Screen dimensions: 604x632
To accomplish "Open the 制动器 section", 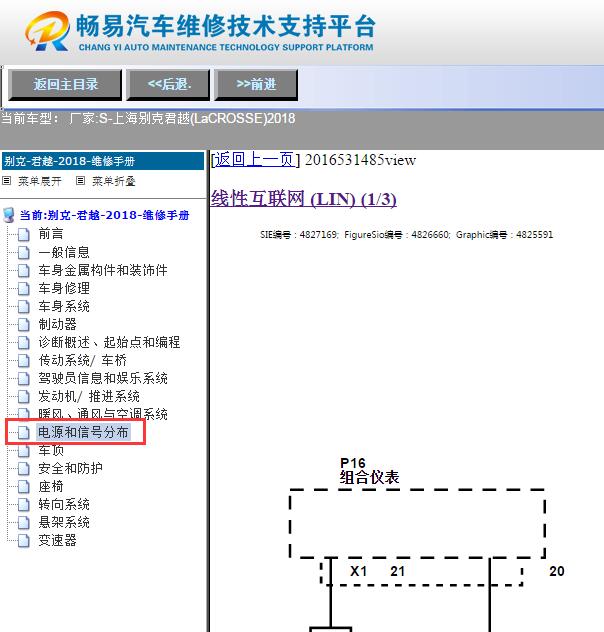I will click(57, 324).
